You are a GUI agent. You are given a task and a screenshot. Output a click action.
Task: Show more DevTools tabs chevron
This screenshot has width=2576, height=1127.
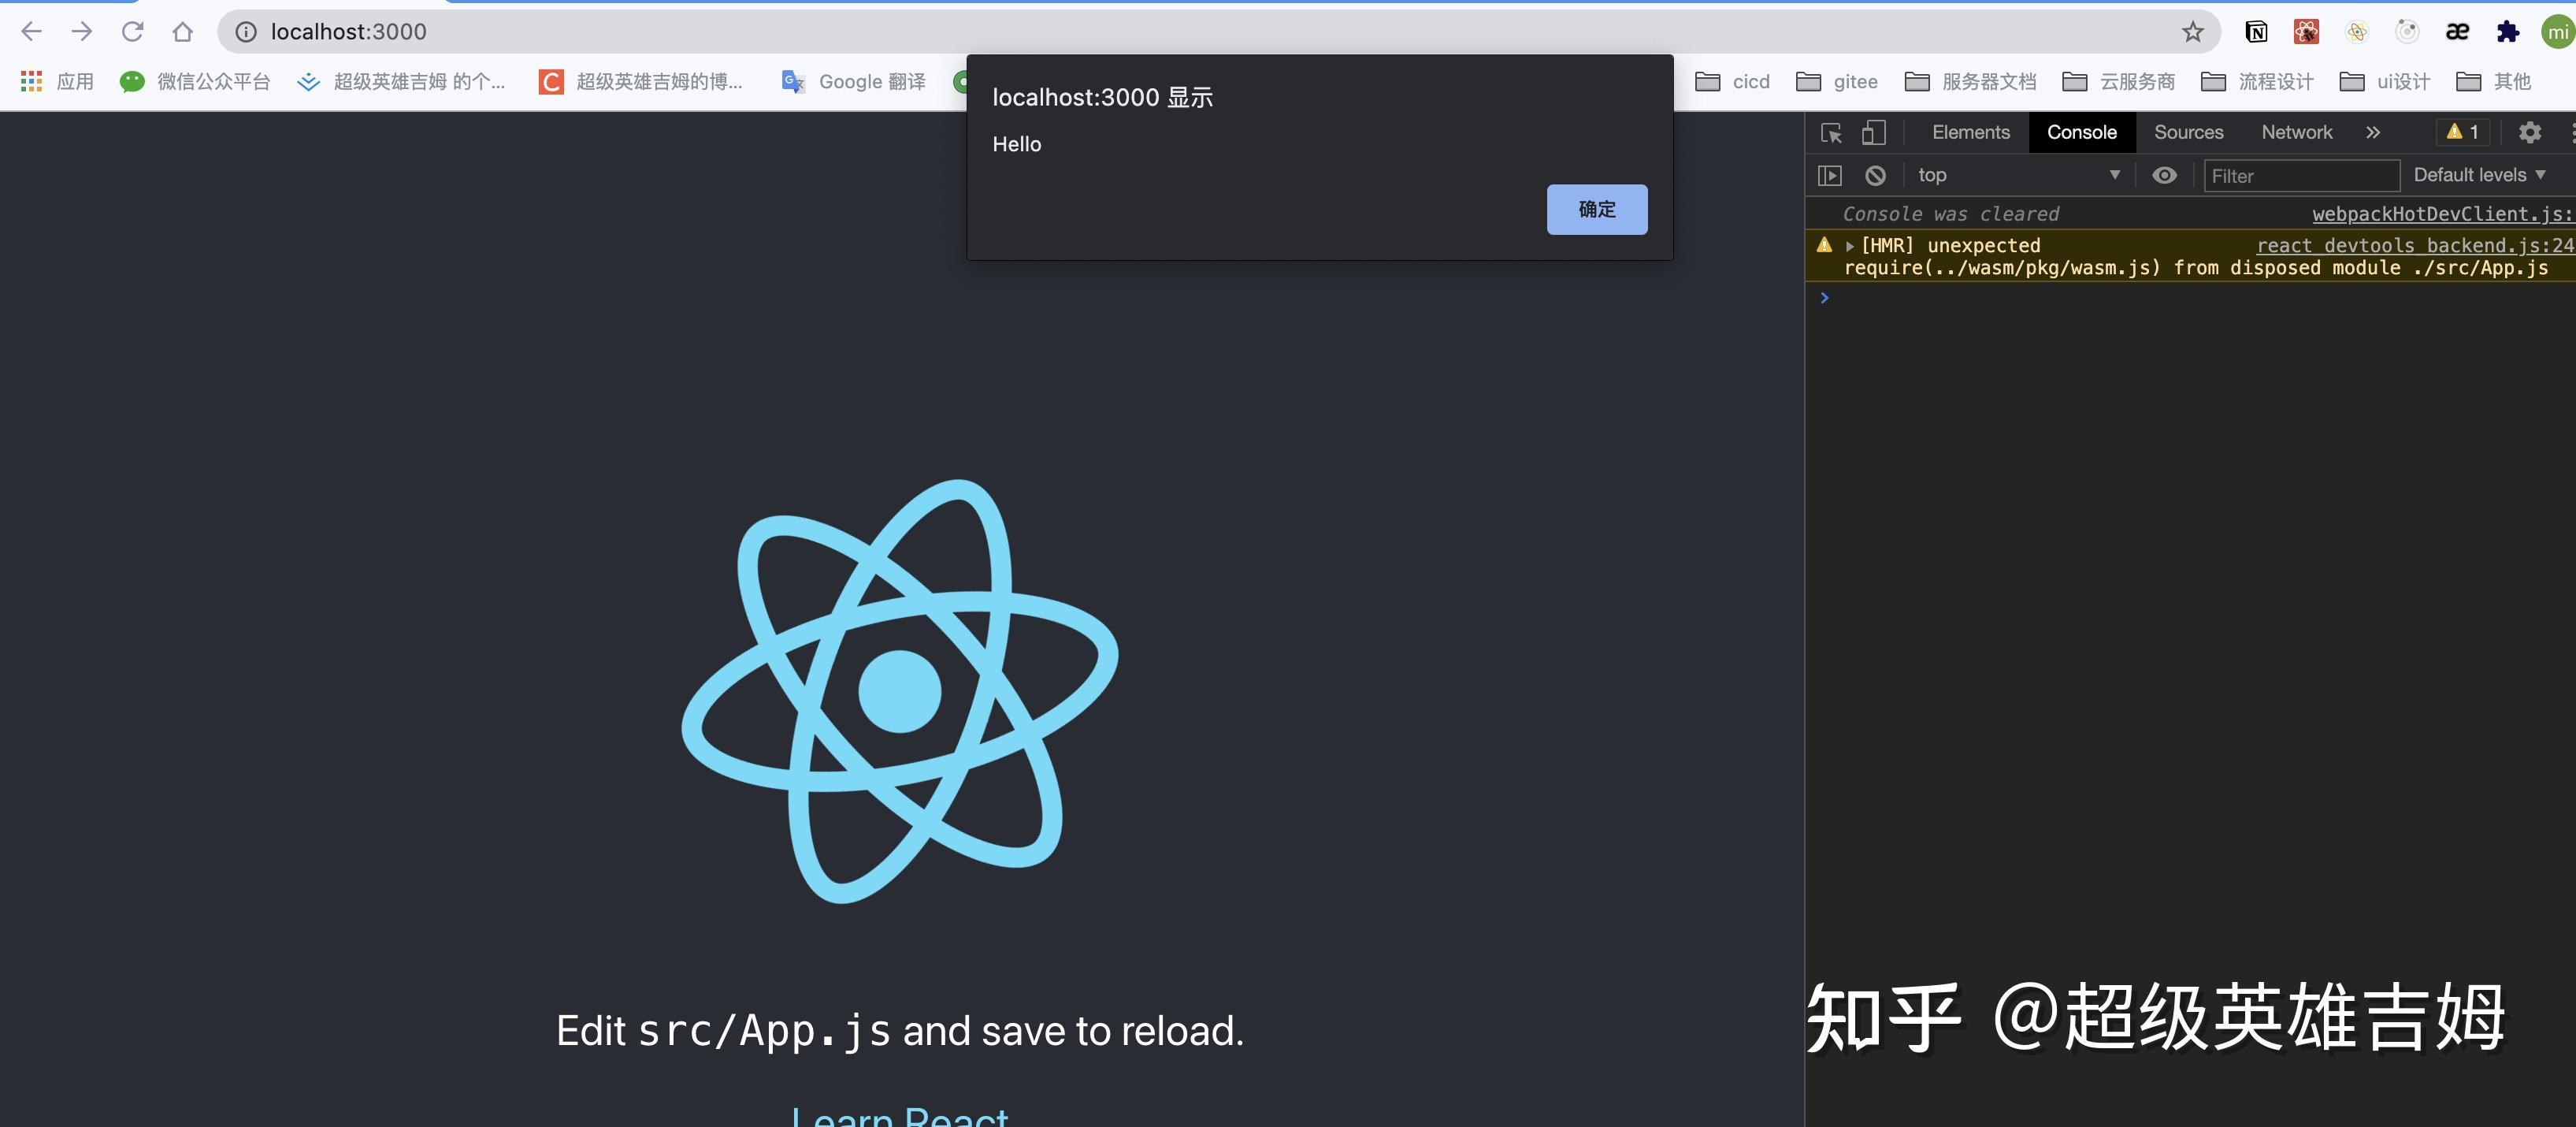pos(2372,132)
